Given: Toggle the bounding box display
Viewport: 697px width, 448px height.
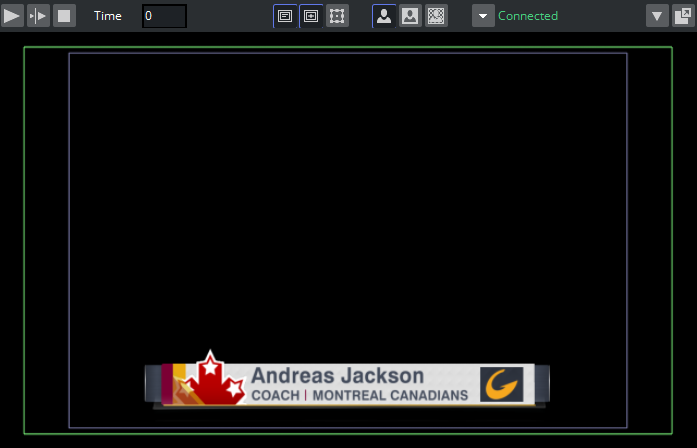Looking at the screenshot, I should coord(337,16).
